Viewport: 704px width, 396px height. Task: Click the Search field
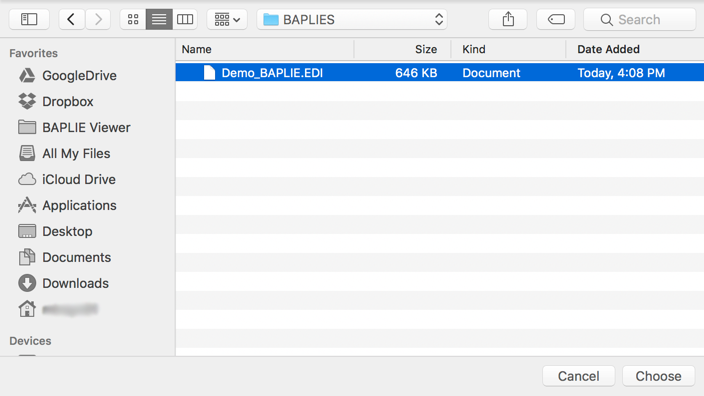coord(639,19)
